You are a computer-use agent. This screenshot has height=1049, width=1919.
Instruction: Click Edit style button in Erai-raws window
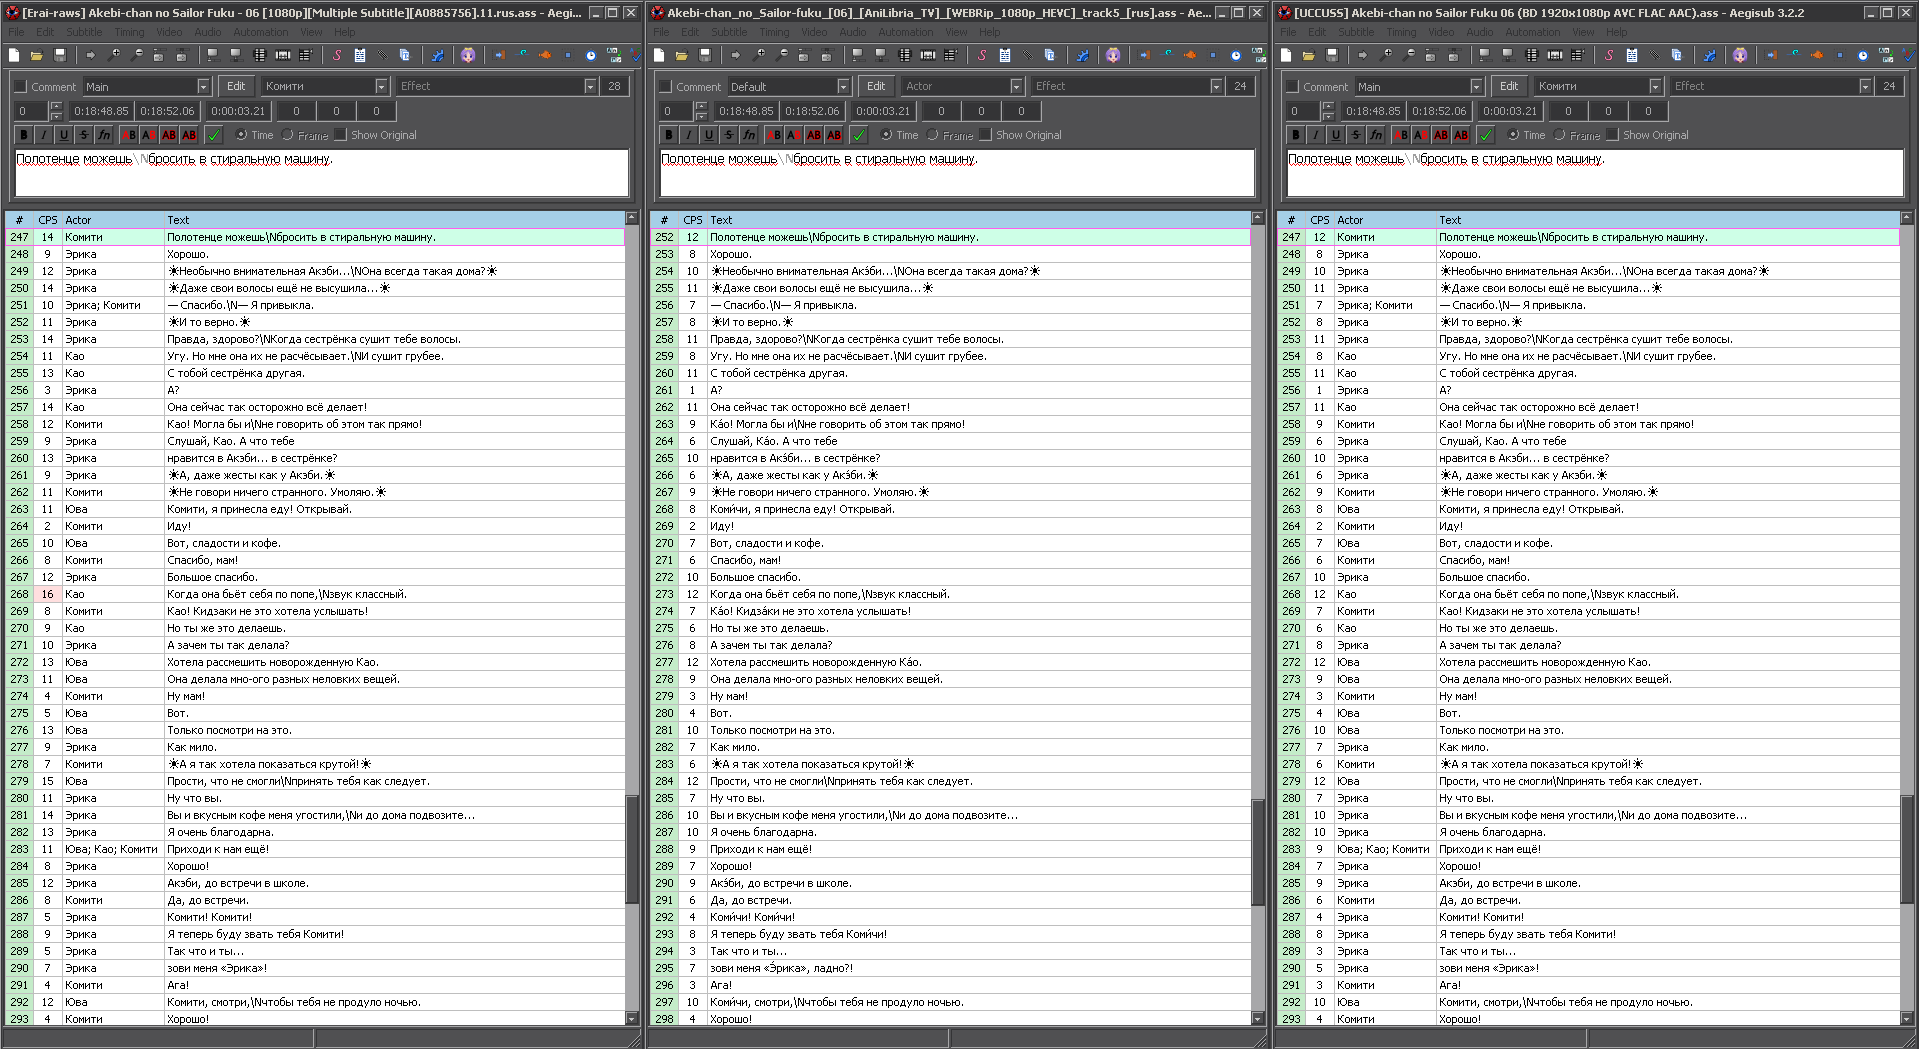(236, 87)
